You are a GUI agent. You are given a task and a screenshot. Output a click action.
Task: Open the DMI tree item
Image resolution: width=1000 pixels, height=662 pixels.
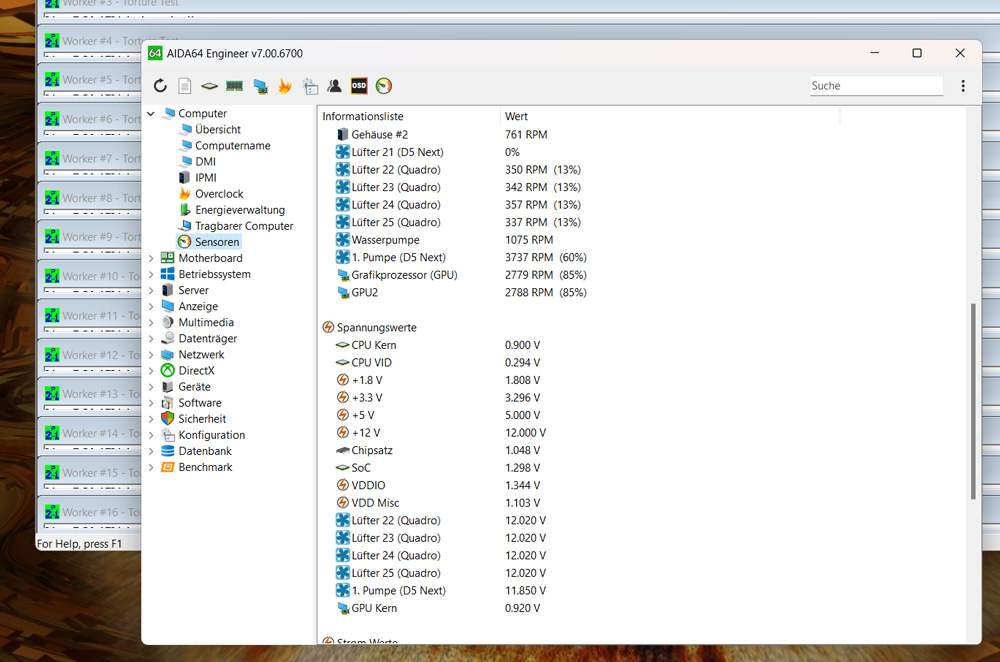pos(205,161)
